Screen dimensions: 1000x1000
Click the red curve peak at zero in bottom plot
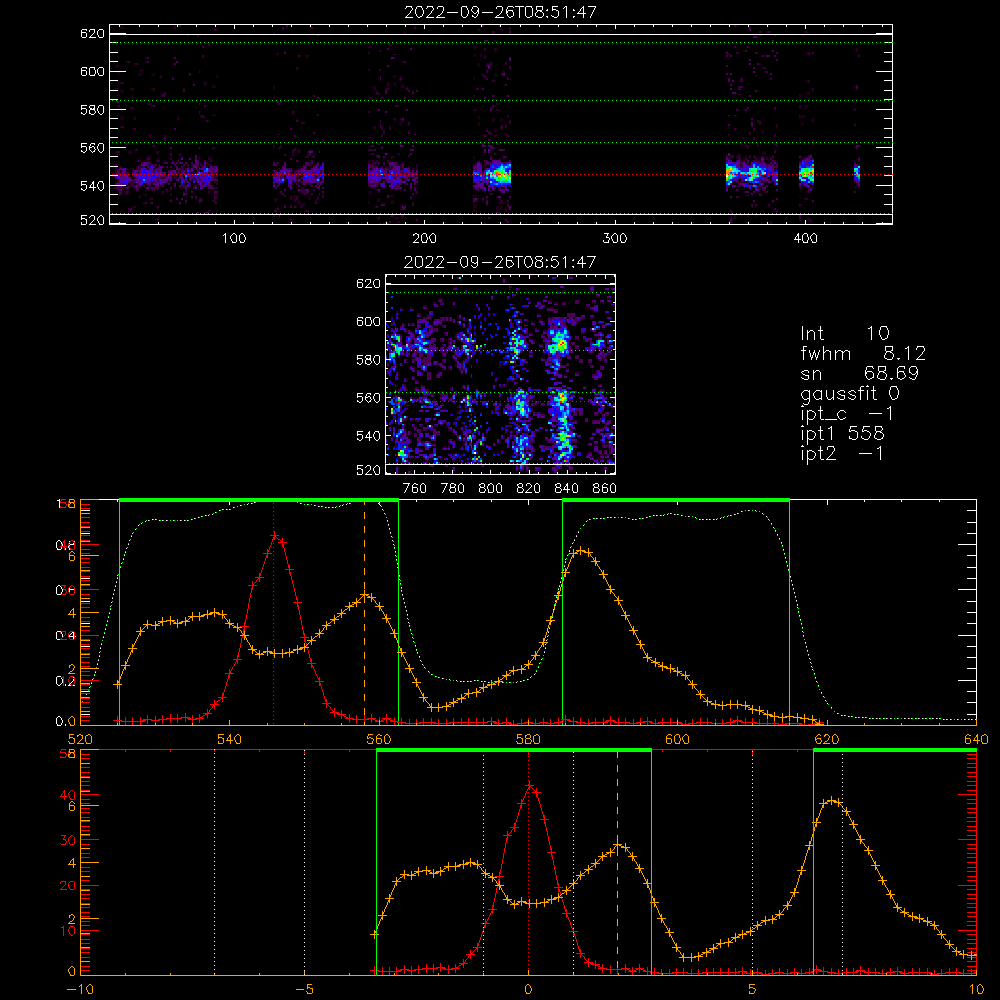click(x=529, y=785)
